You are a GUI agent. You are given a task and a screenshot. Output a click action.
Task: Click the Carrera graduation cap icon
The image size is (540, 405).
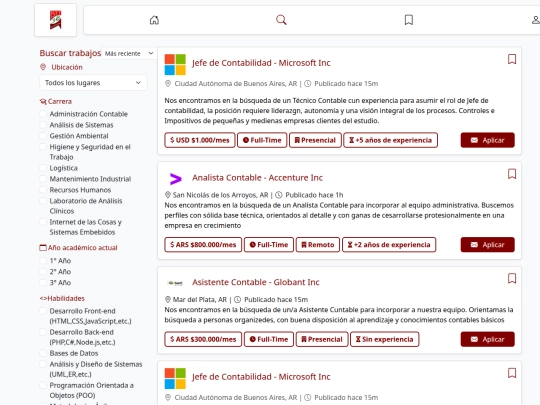click(43, 101)
